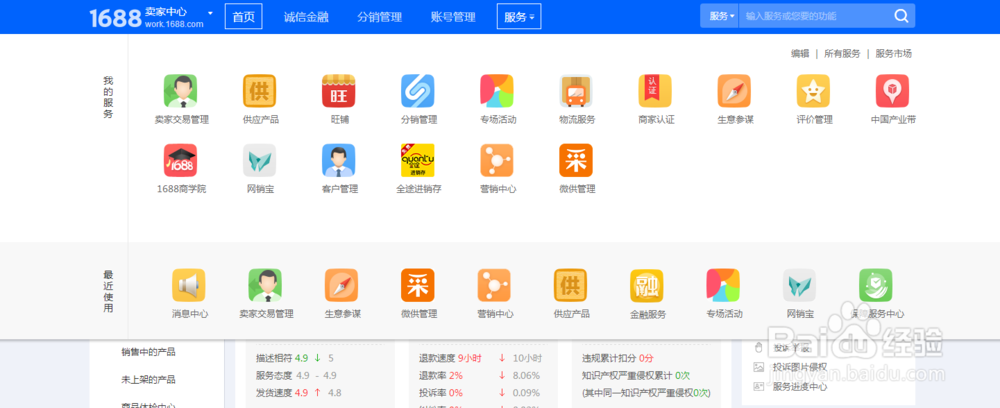Click the 服务态度 4.9 rating text
Screen dimensions: 1000x408
(282, 375)
